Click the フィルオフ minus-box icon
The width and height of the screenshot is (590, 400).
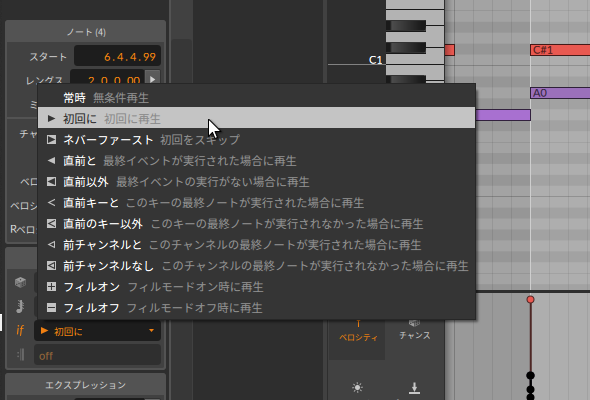point(52,308)
